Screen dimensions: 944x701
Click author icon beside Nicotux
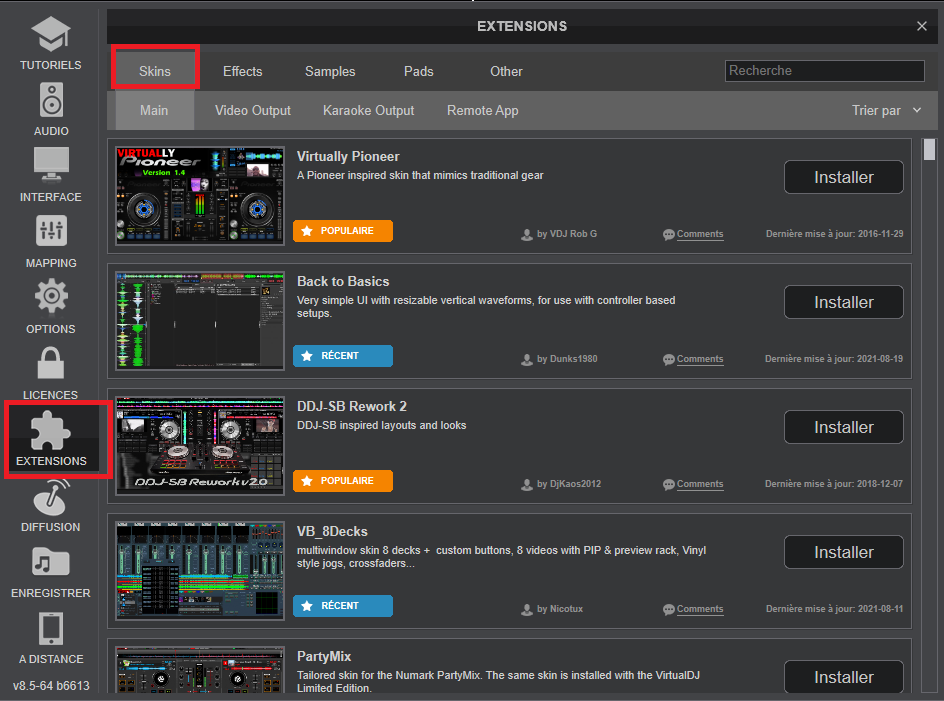[527, 609]
